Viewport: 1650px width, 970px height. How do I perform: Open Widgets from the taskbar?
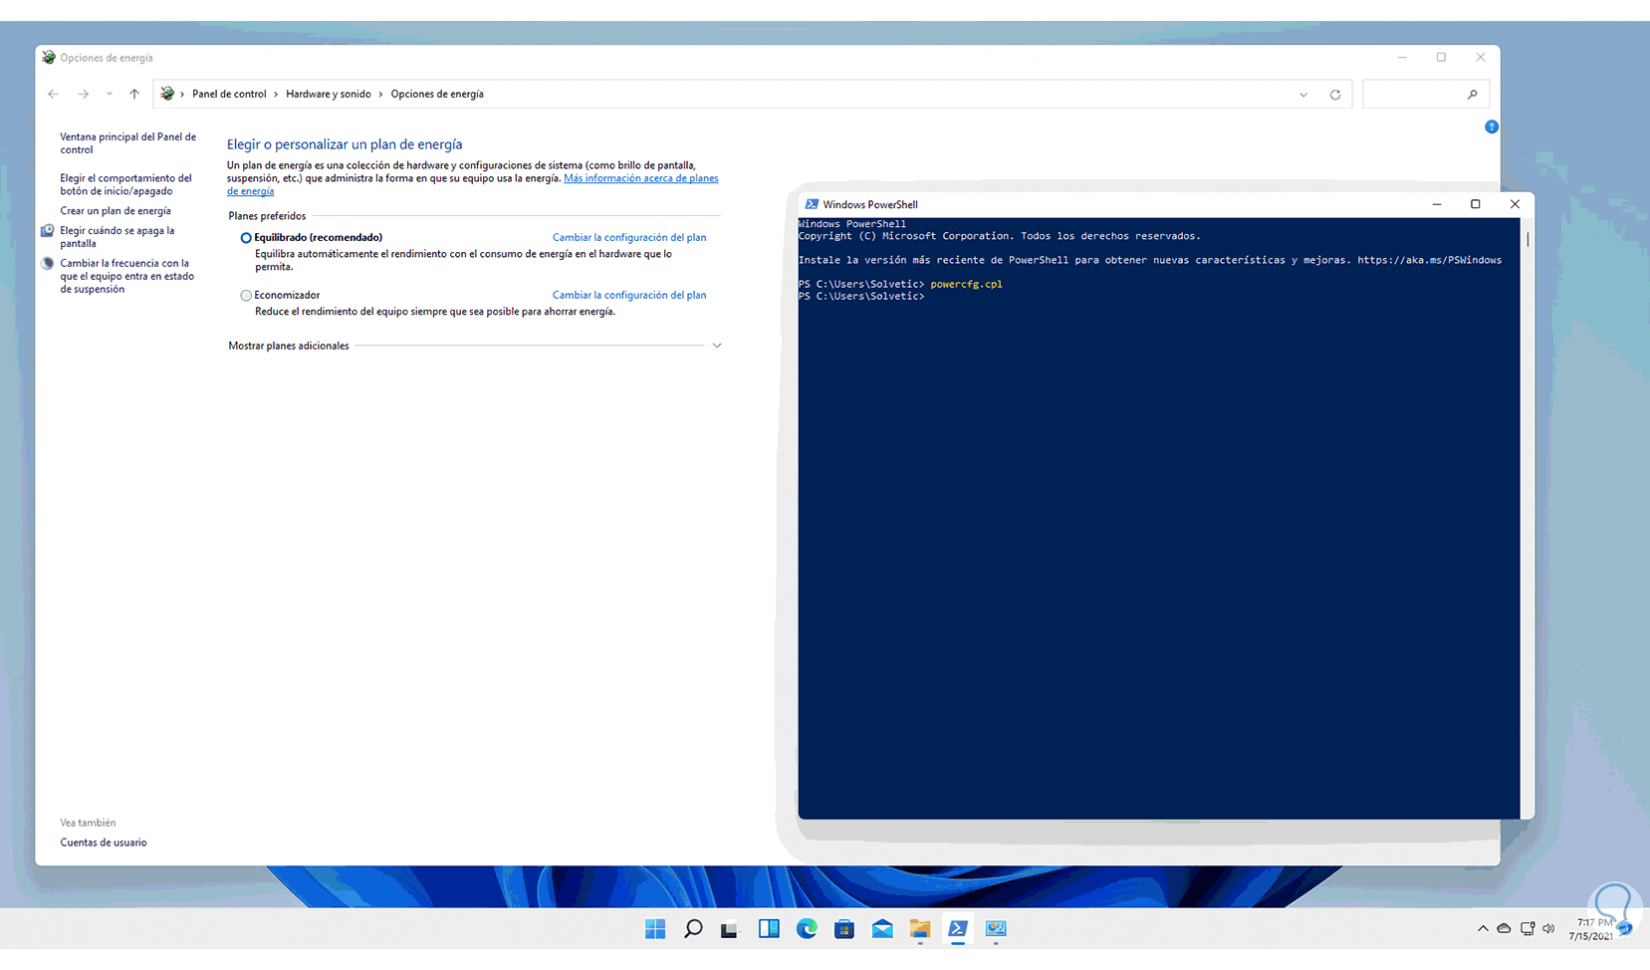point(768,929)
